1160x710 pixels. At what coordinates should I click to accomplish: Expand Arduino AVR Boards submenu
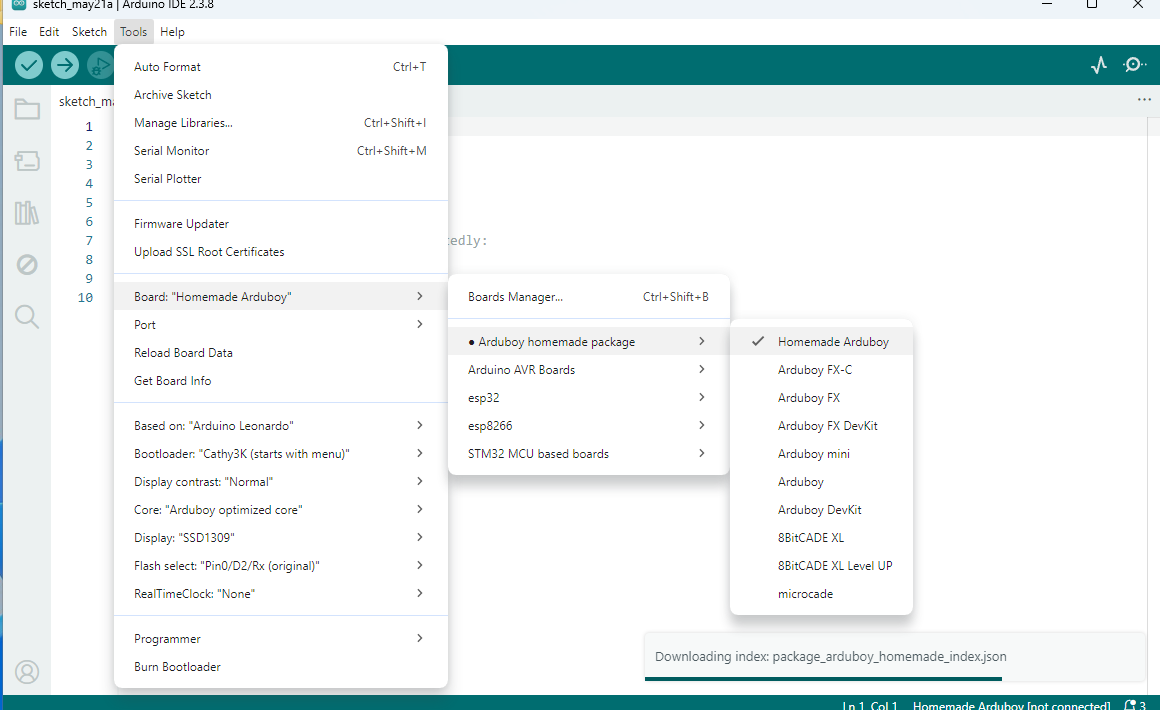click(x=589, y=370)
